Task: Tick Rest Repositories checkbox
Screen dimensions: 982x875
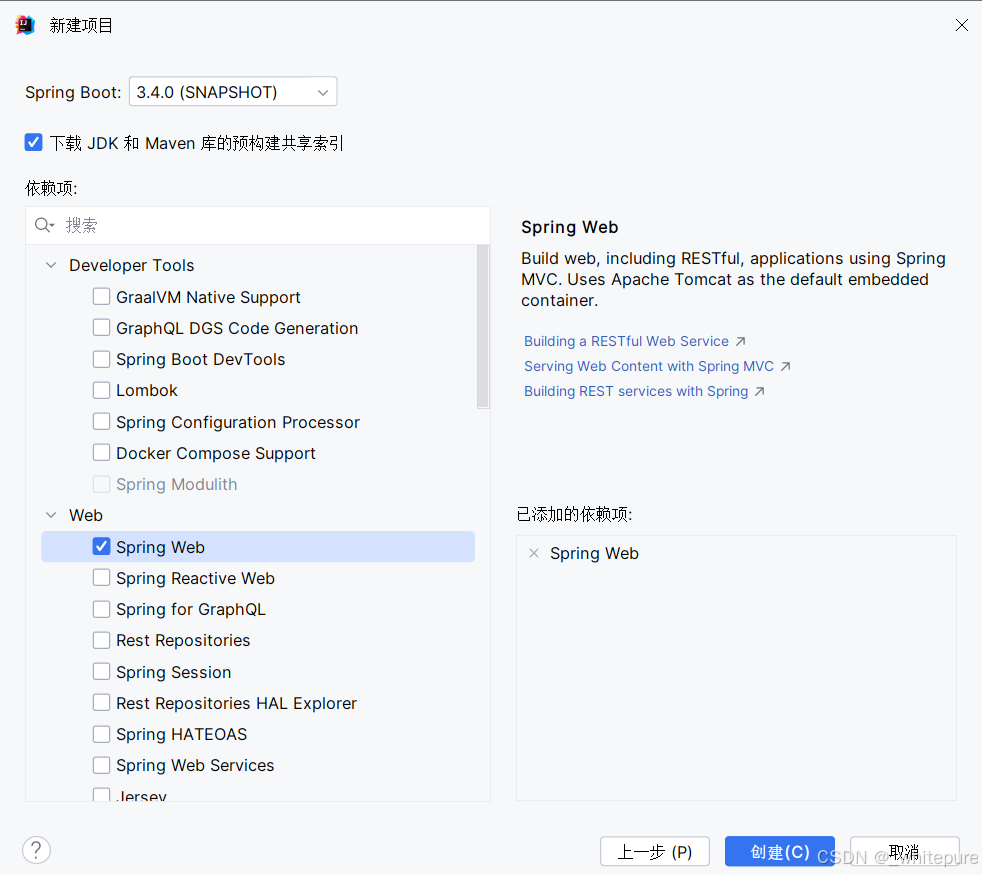Action: [101, 640]
